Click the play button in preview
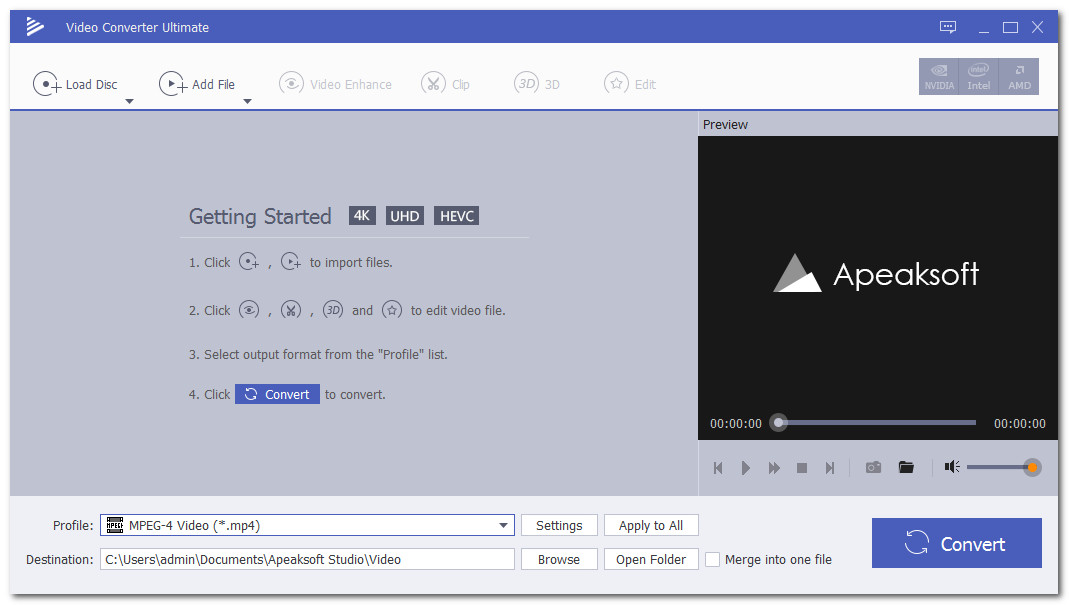This screenshot has width=1069, height=605. point(745,468)
